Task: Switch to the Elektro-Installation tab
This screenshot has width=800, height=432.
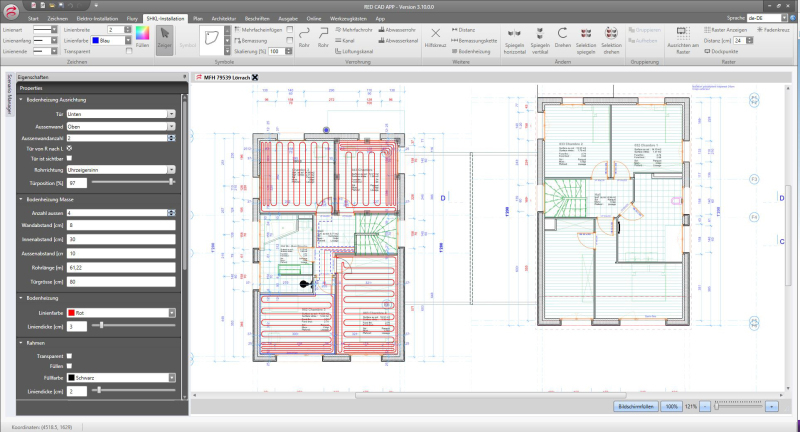Action: [97, 18]
